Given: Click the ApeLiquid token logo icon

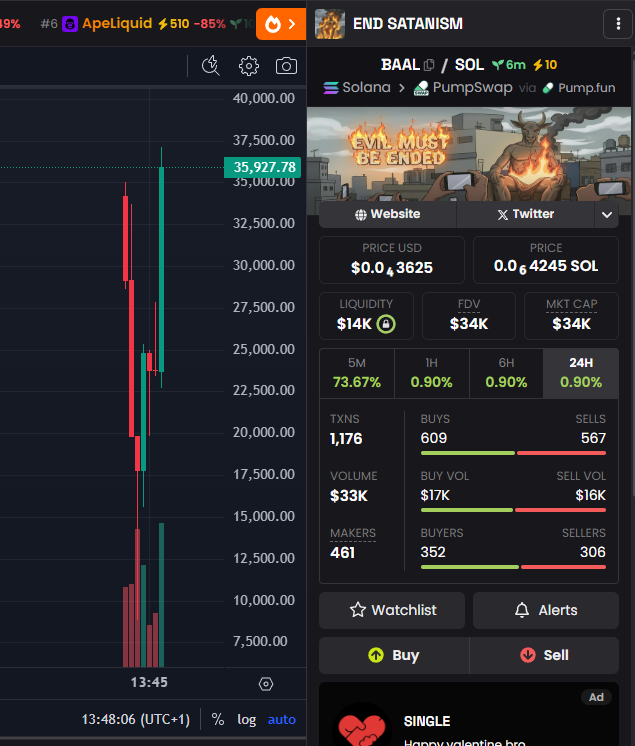Looking at the screenshot, I should pos(70,24).
